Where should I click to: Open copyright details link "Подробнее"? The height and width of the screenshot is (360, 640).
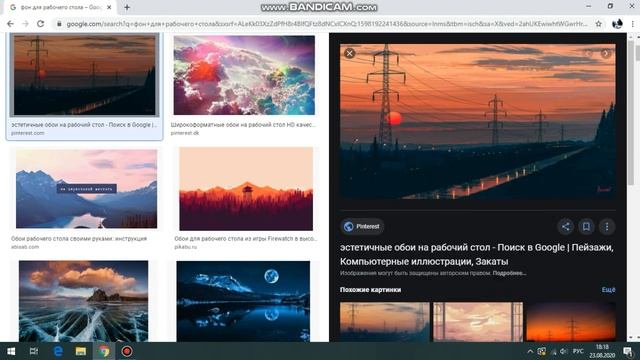(x=509, y=273)
